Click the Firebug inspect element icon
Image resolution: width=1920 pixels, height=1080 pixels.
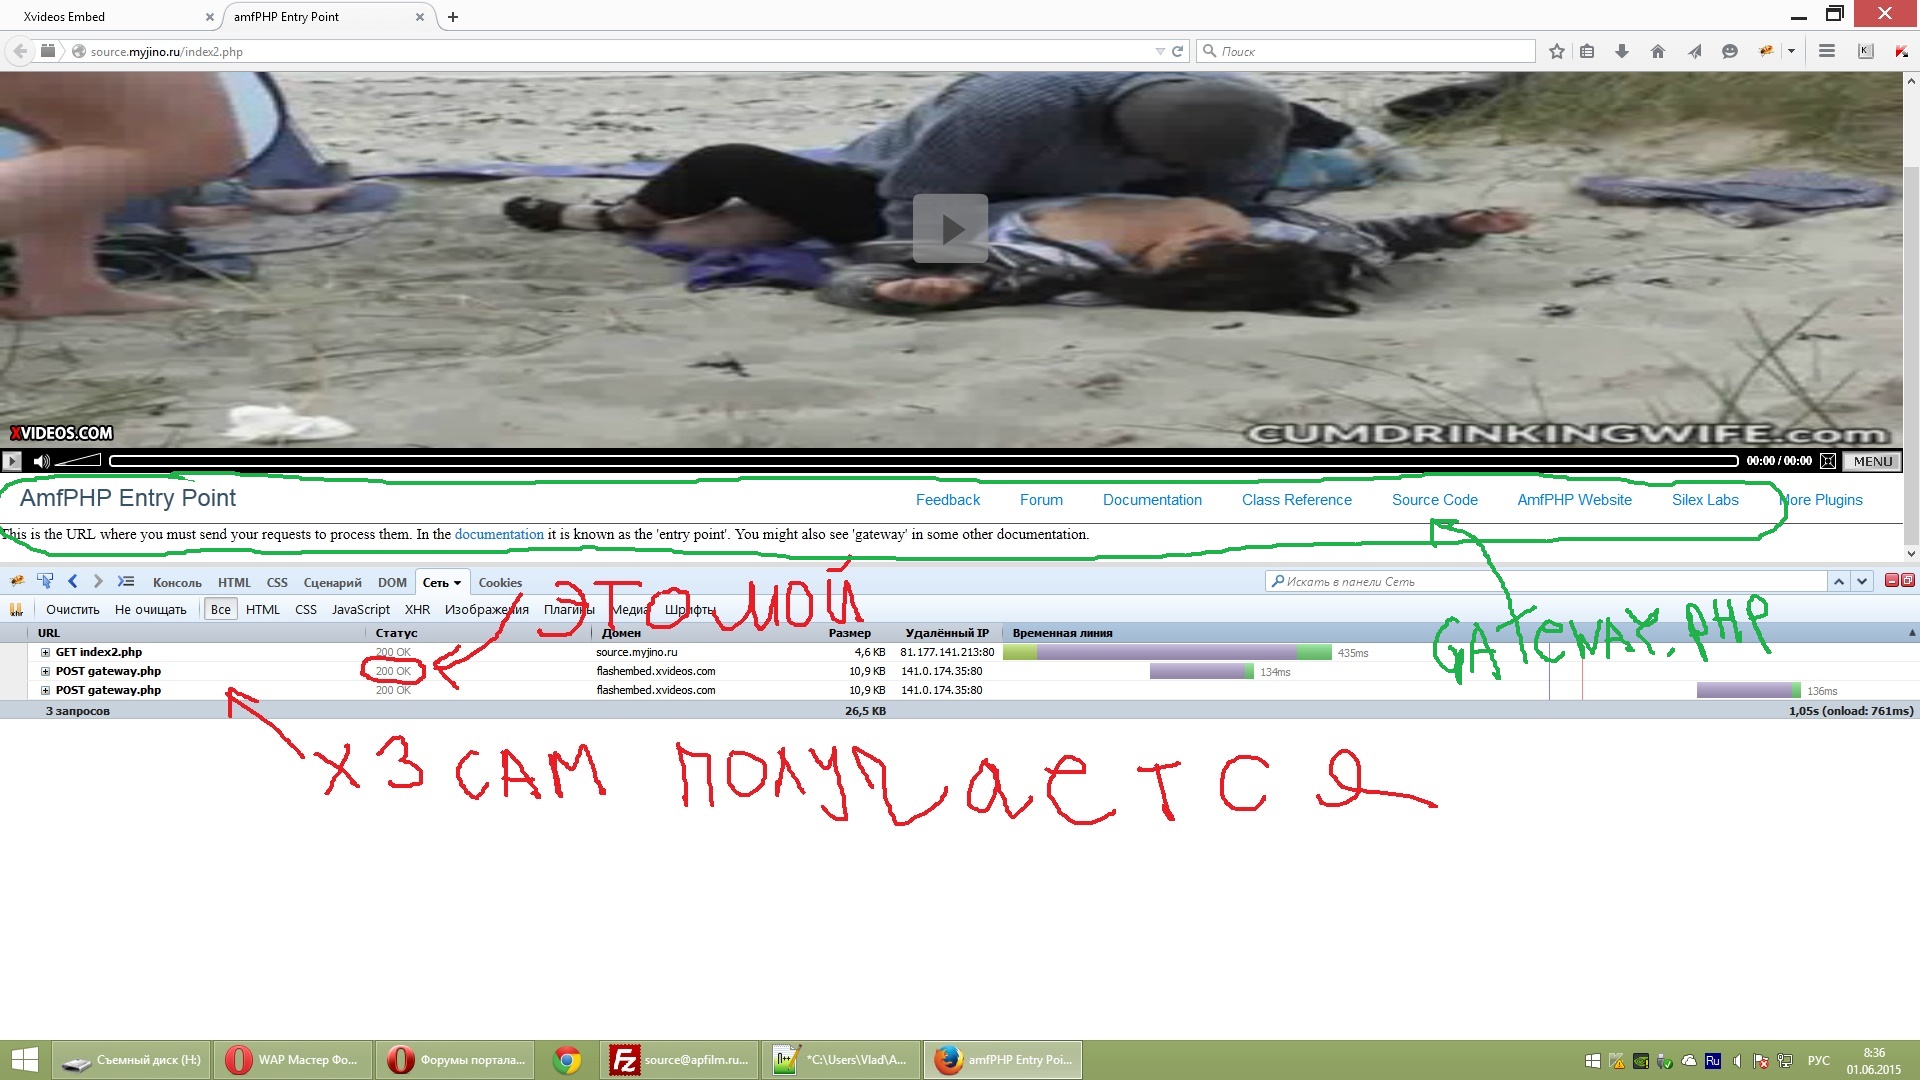(45, 581)
